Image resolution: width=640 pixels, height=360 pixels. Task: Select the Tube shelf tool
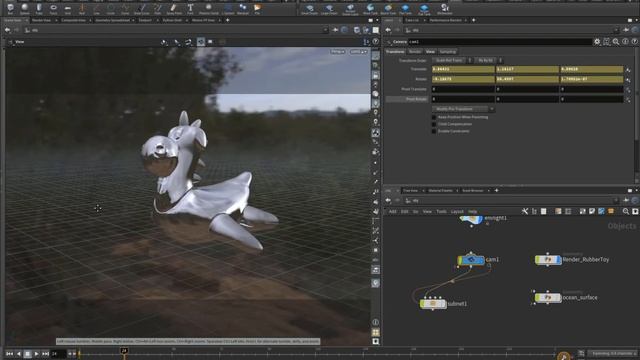pyautogui.click(x=39, y=8)
